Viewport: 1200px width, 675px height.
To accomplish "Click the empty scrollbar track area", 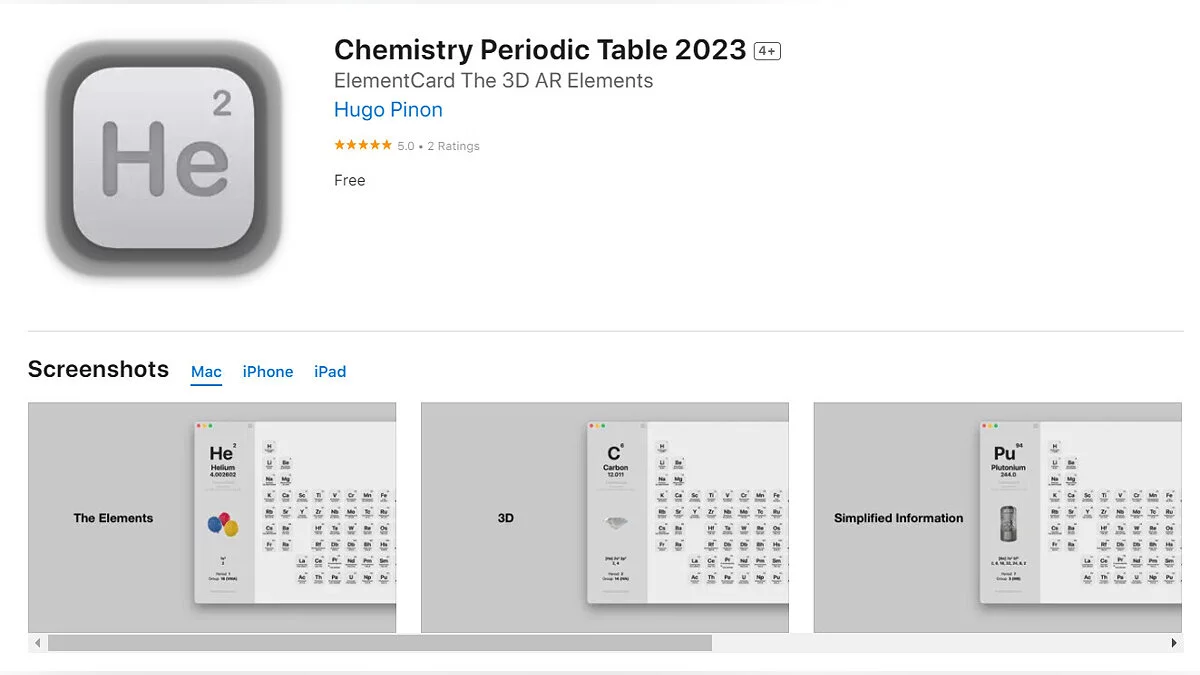I will (x=940, y=643).
